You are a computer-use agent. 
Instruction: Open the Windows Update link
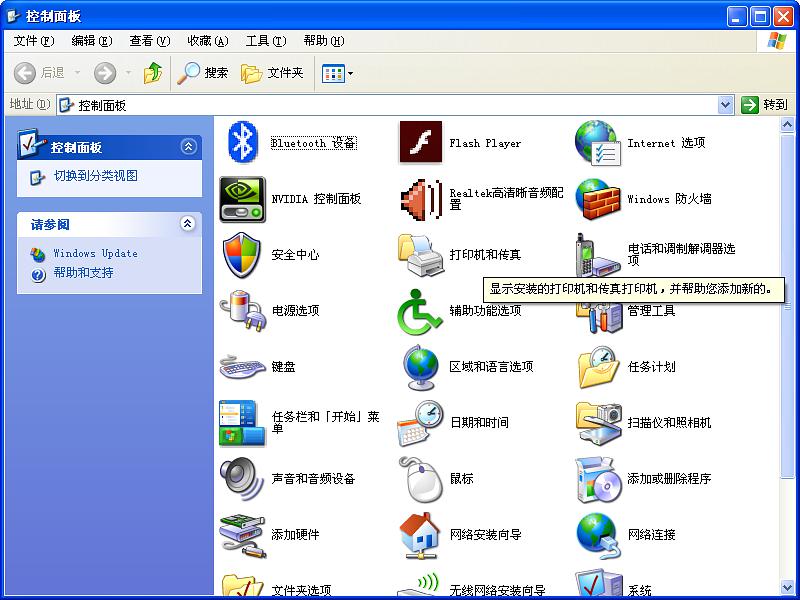tap(95, 253)
